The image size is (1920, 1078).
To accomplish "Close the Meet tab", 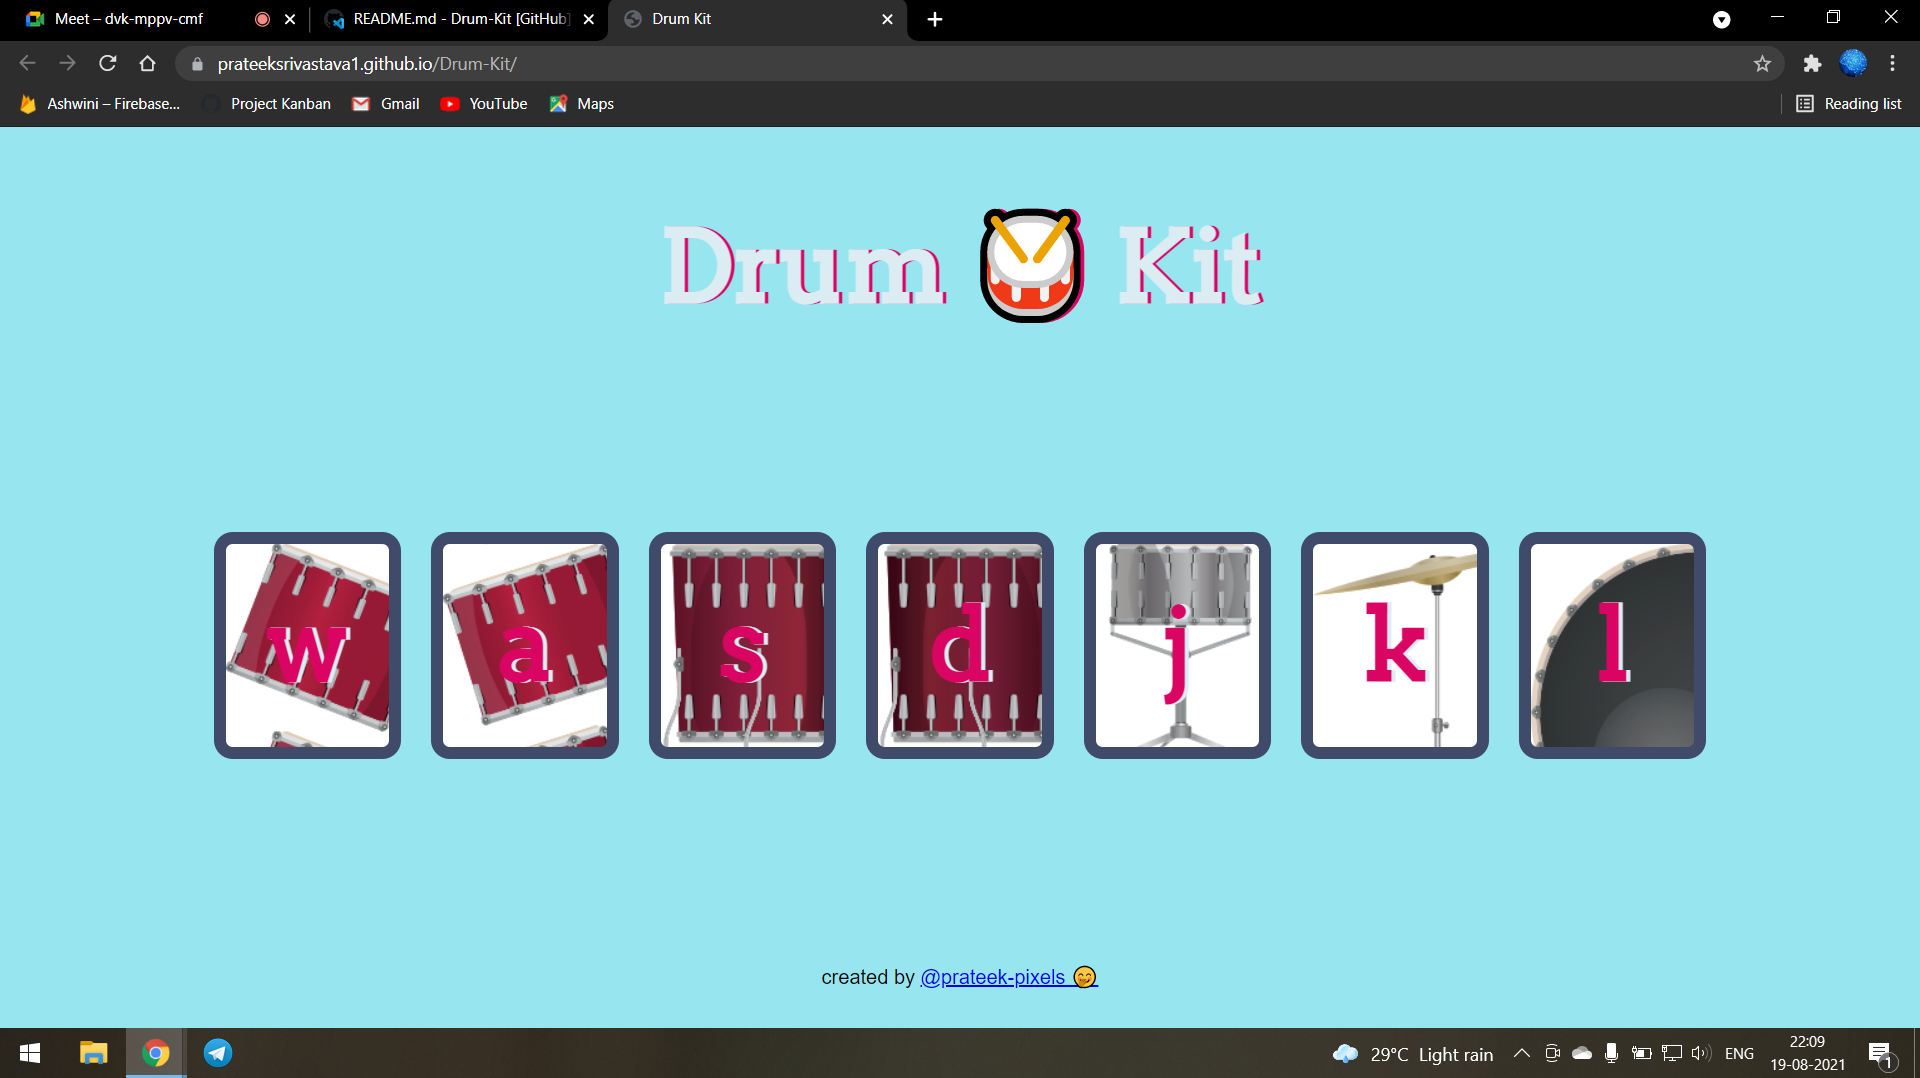I will (290, 19).
